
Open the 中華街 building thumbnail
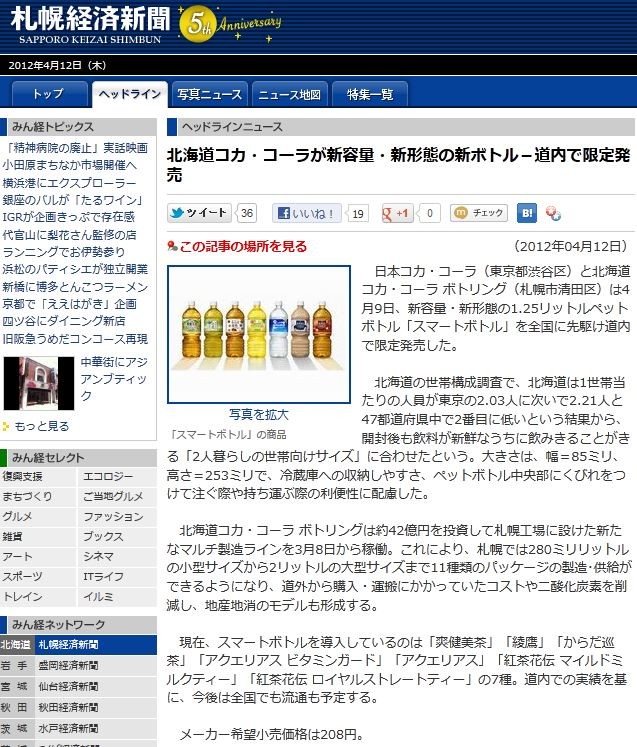click(39, 383)
